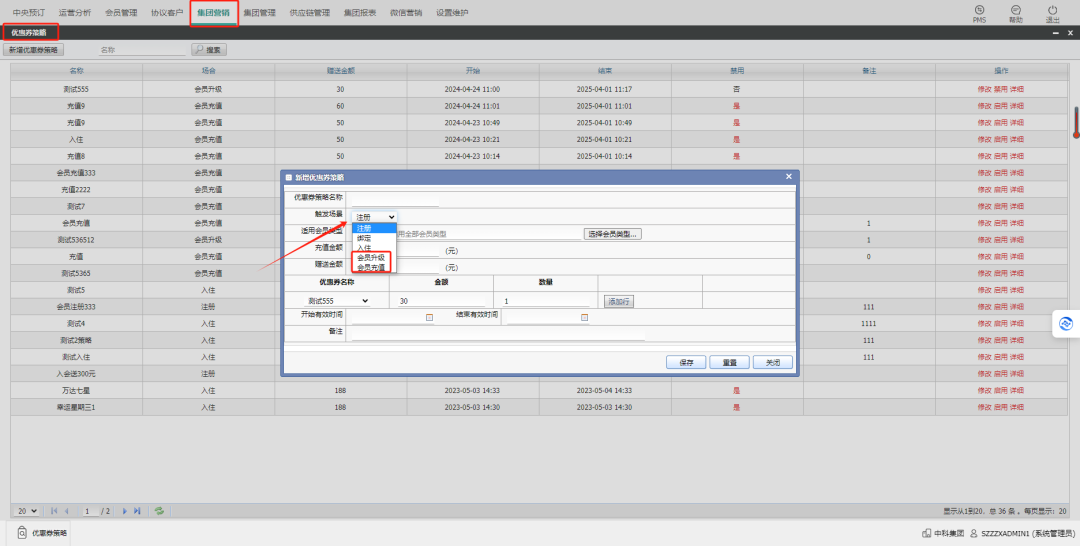Close the 新增优惠券策略 dialog with X
The image size is (1080, 546).
[789, 177]
